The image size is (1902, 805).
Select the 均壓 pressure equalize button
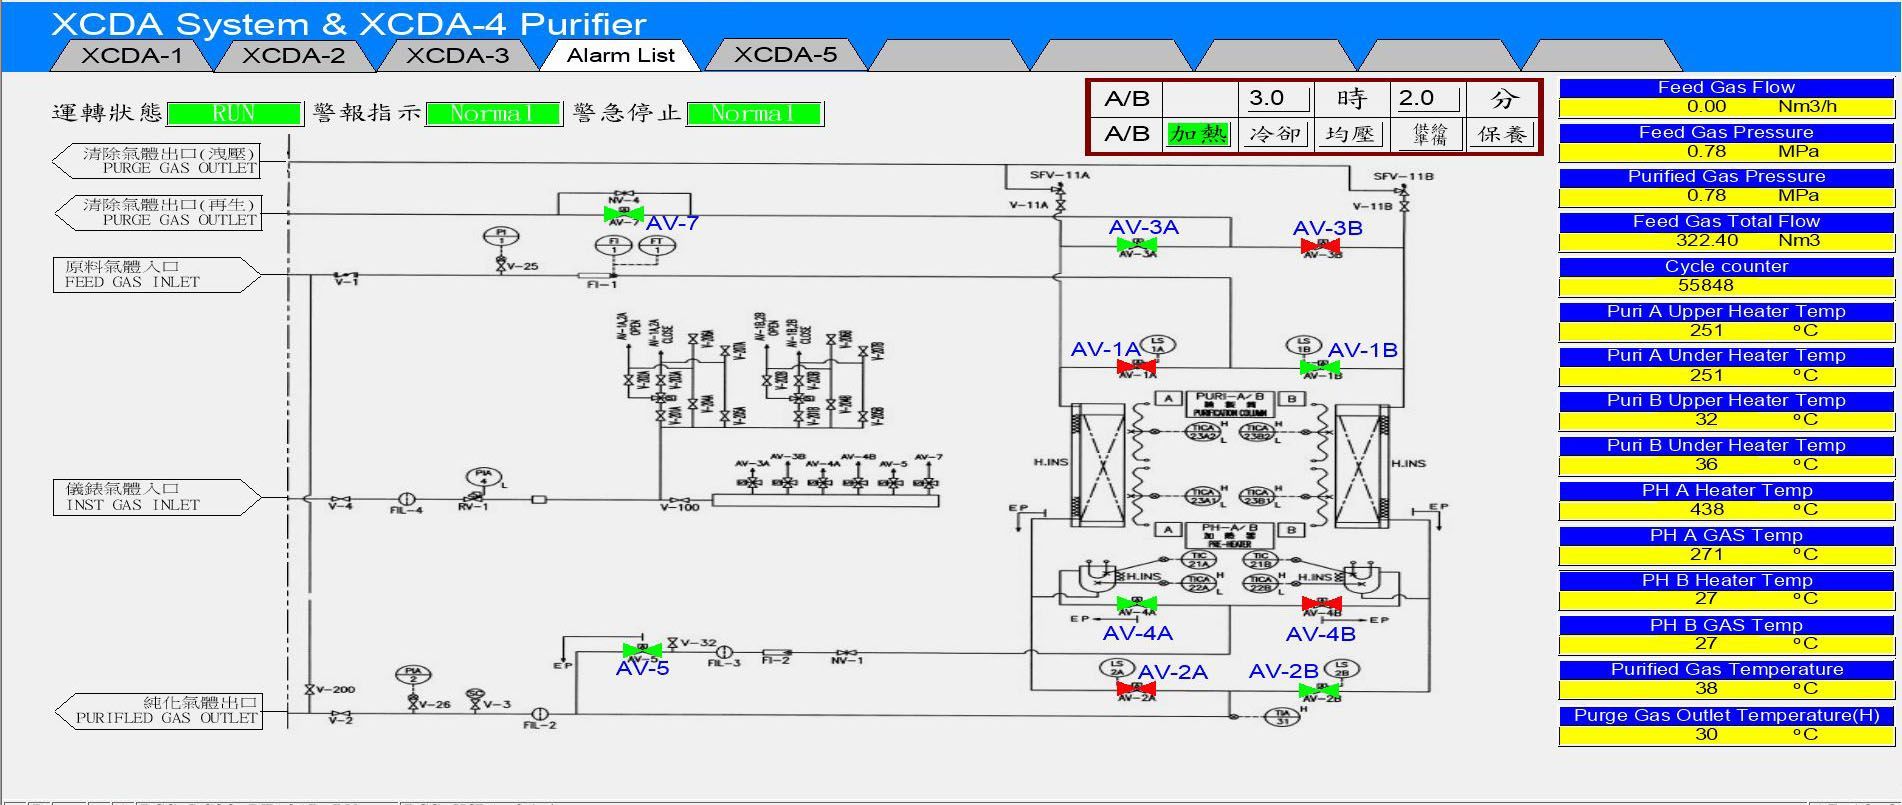tap(1350, 134)
